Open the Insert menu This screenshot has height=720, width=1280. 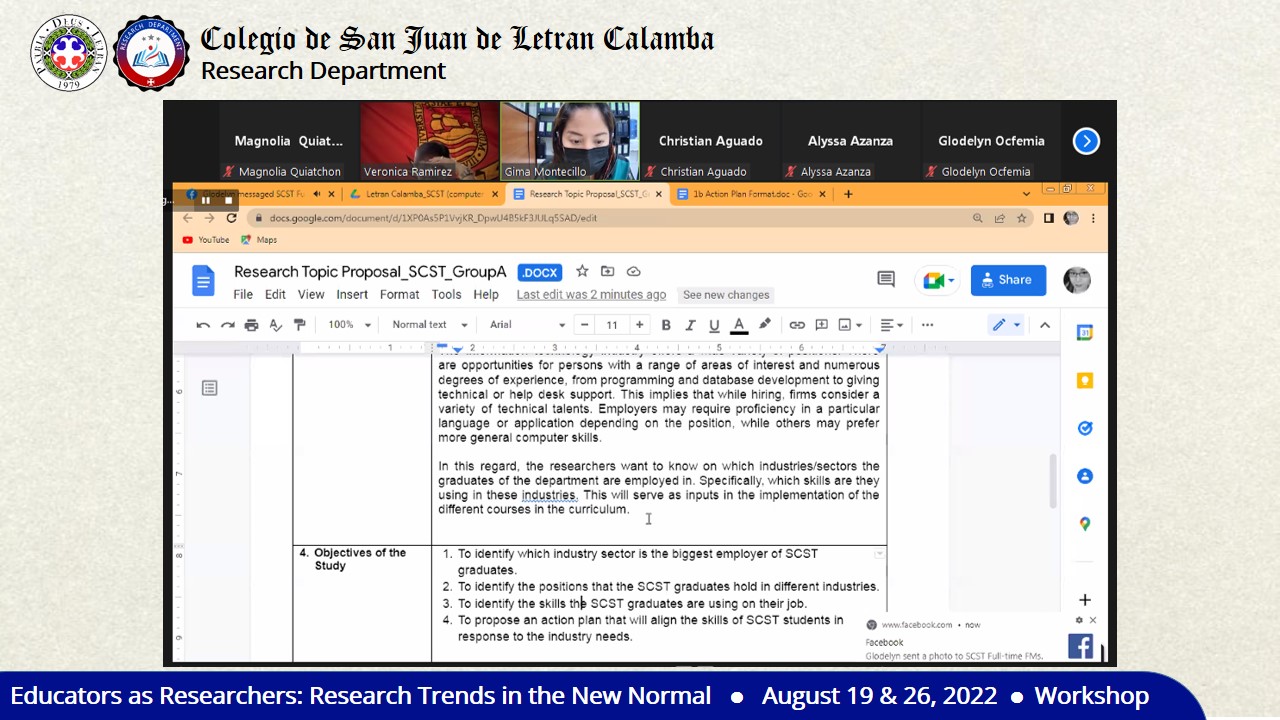pos(352,295)
